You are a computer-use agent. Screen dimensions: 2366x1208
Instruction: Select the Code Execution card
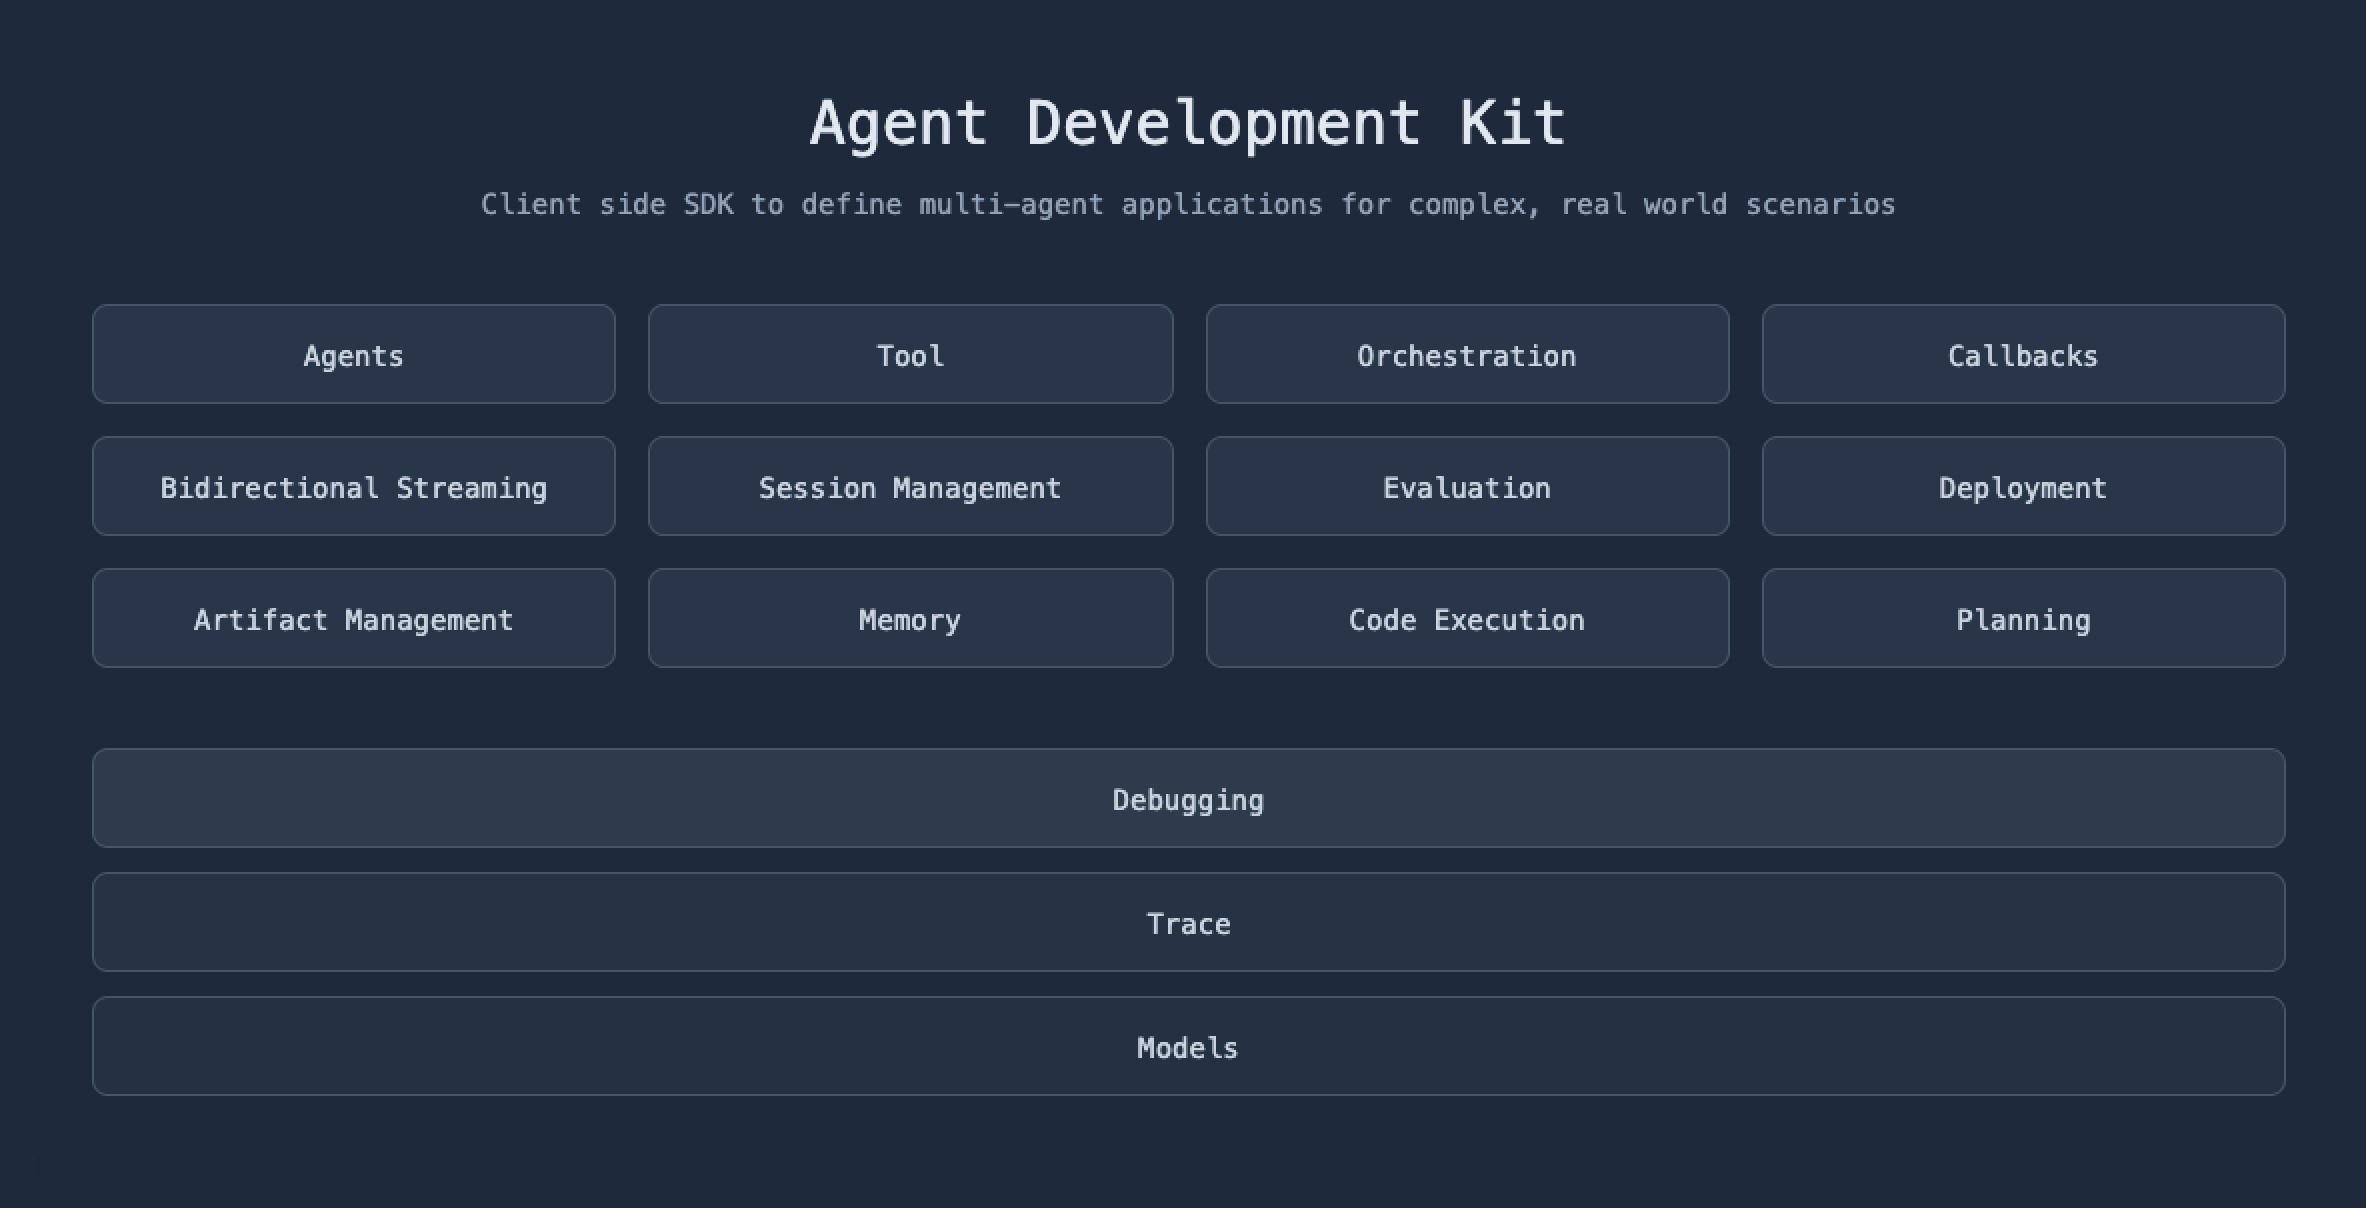(1467, 619)
